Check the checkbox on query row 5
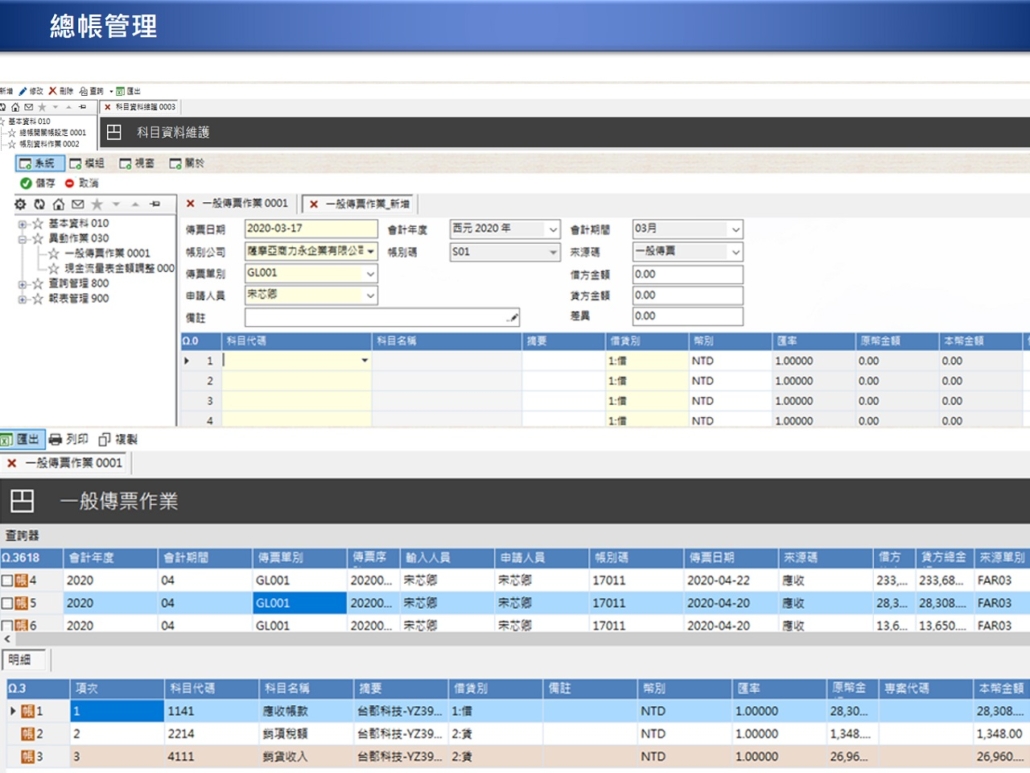This screenshot has height=773, width=1030. point(7,603)
